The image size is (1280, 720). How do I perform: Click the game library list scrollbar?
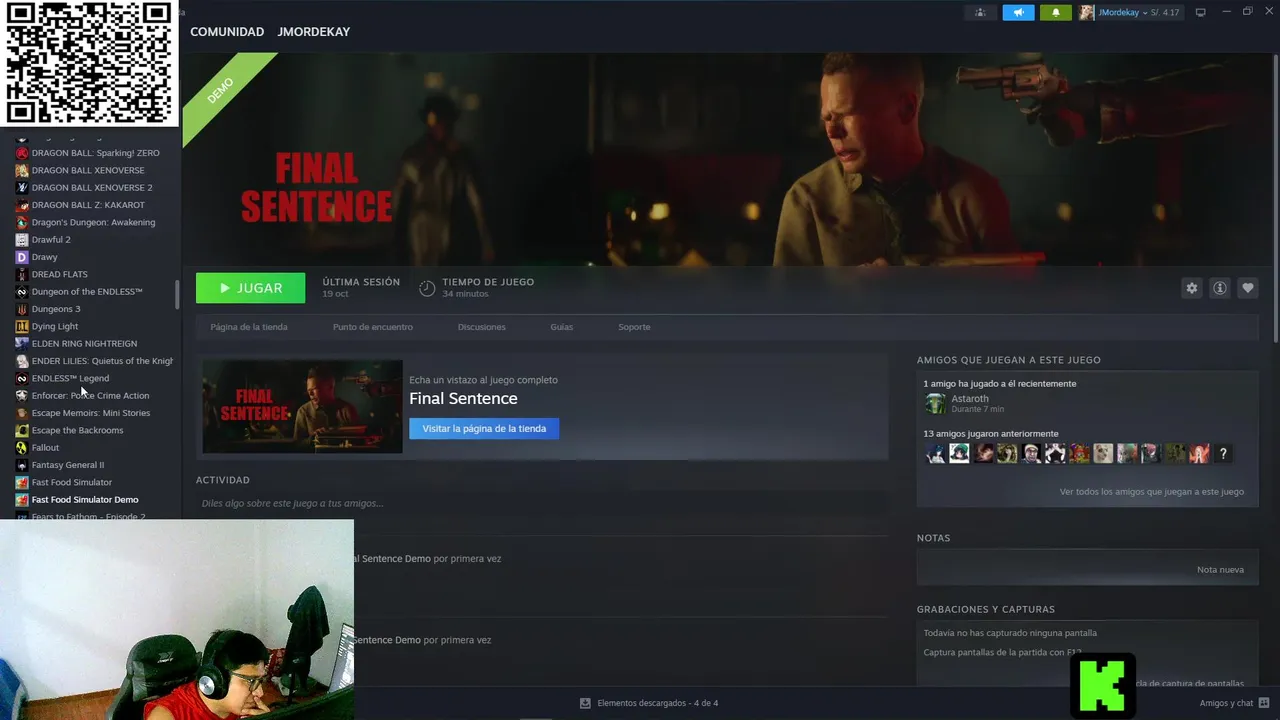pos(177,294)
